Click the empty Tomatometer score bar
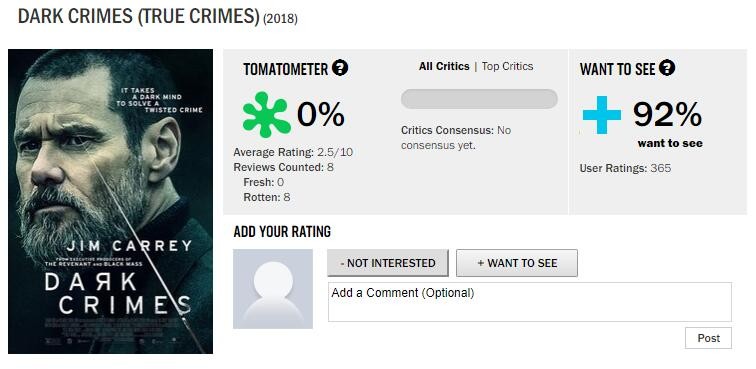 (x=479, y=99)
